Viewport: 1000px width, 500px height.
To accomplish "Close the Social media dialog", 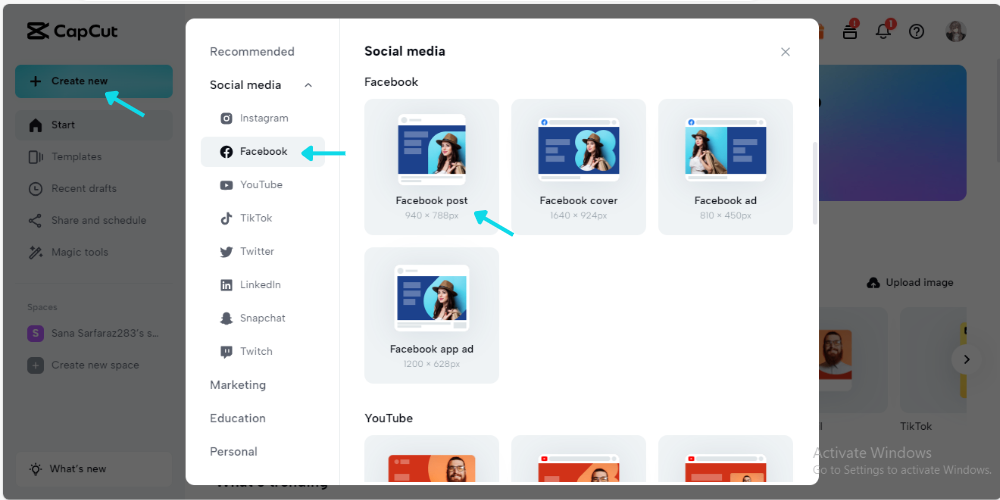I will pyautogui.click(x=786, y=52).
